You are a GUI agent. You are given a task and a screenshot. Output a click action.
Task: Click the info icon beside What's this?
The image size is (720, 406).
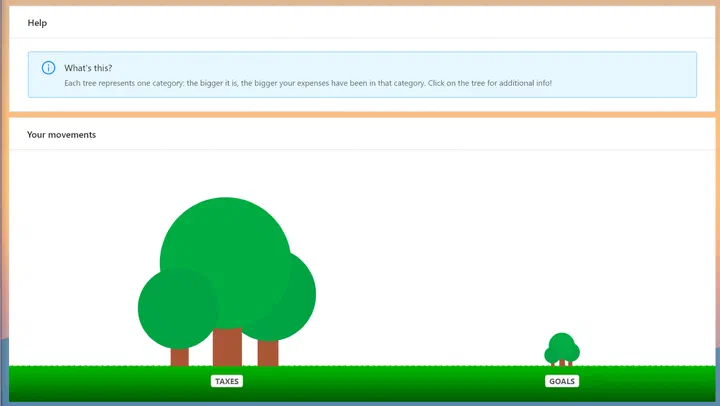(48, 68)
